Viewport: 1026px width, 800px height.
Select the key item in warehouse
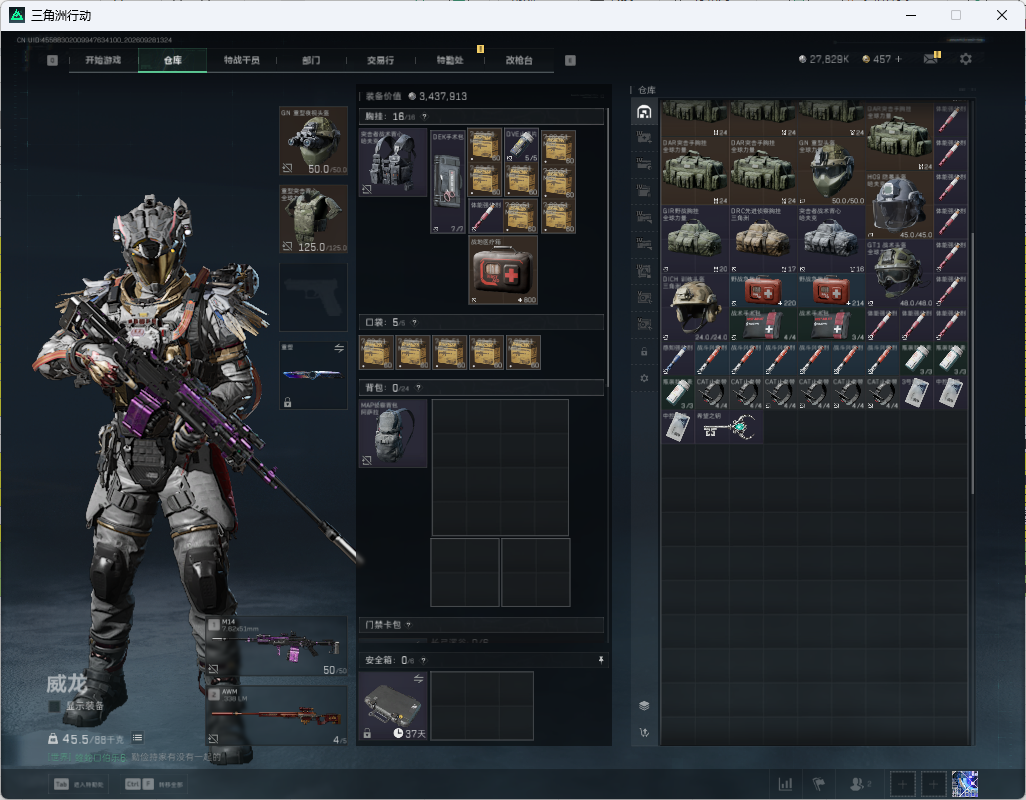[x=729, y=428]
